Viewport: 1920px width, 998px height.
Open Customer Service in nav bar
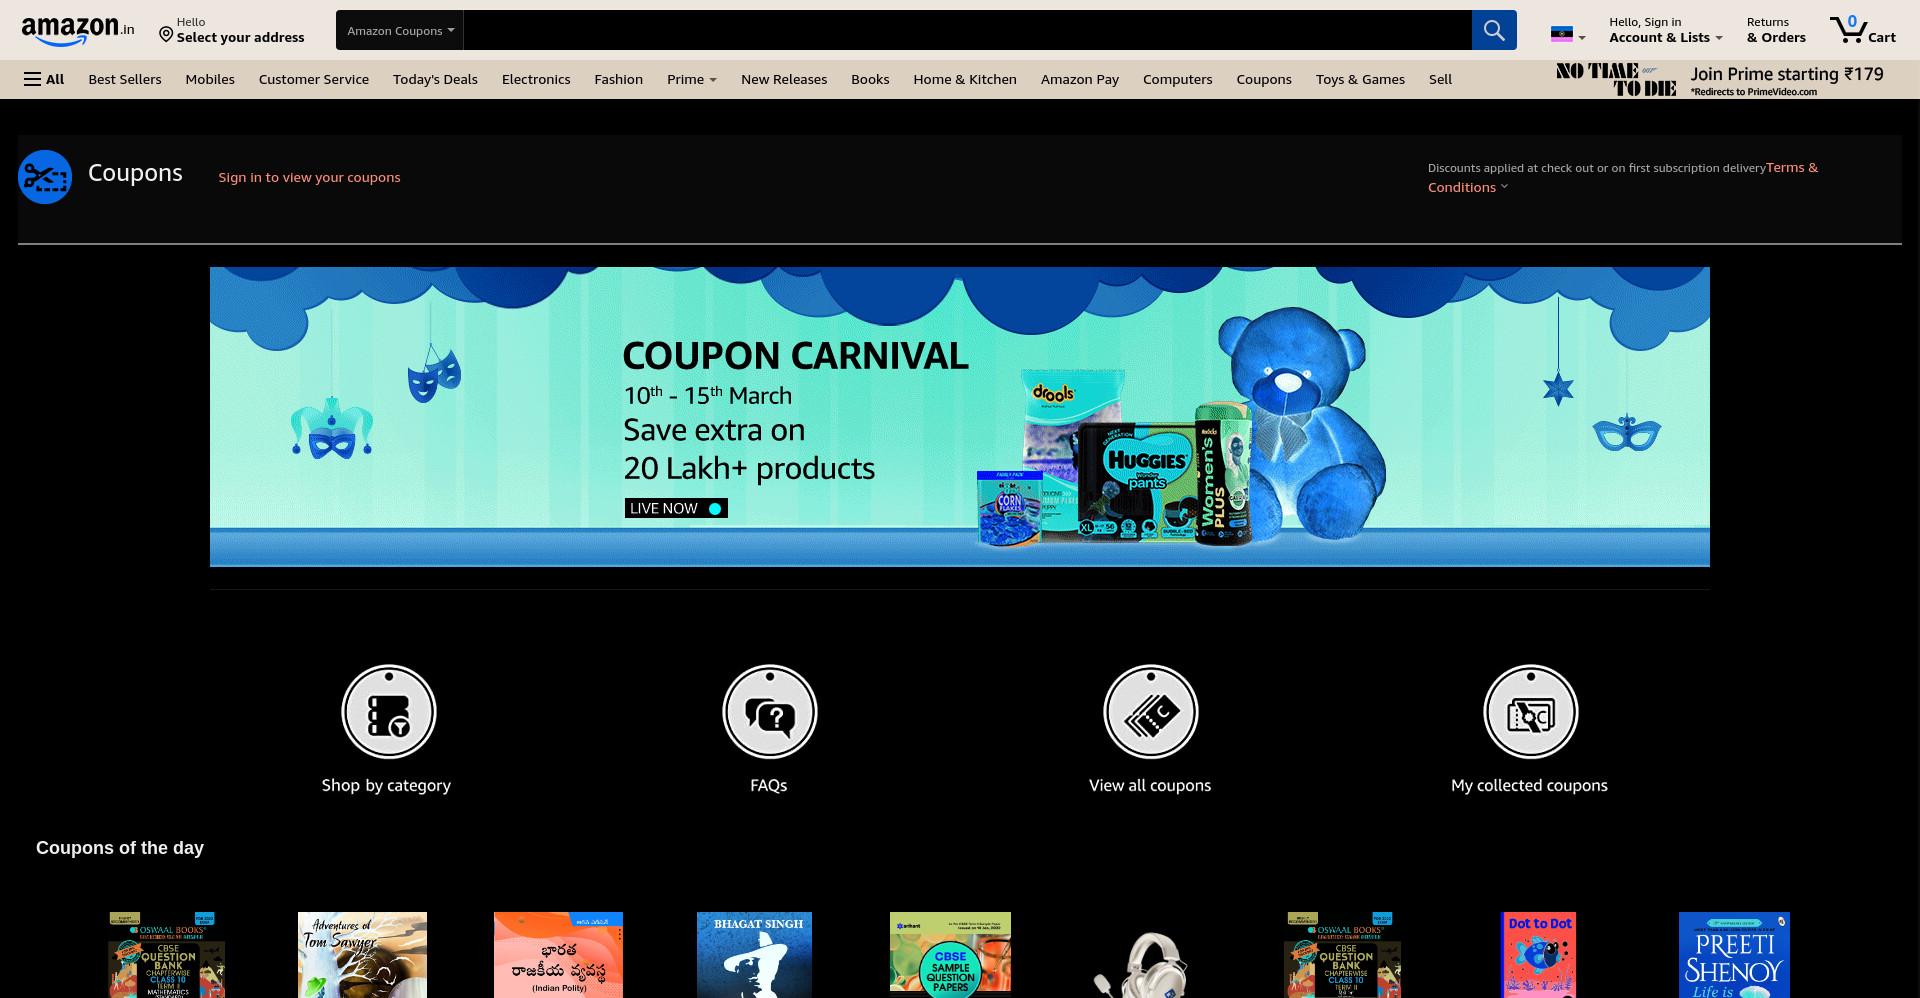(x=314, y=79)
